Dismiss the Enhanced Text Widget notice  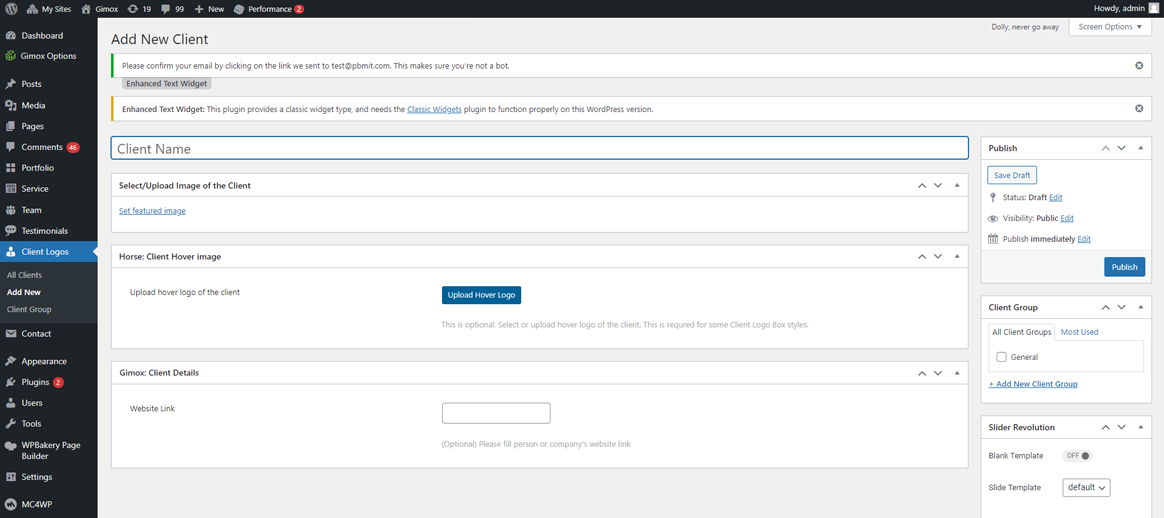[x=1139, y=109]
